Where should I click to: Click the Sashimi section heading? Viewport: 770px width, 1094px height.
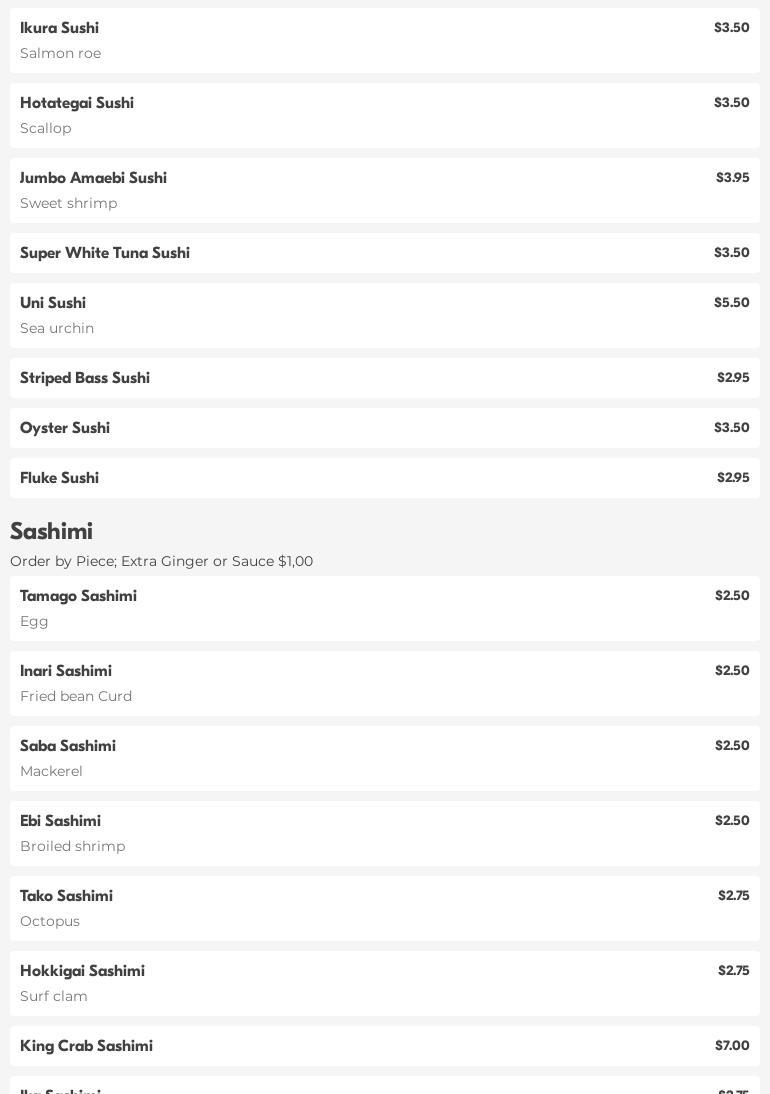[52, 531]
